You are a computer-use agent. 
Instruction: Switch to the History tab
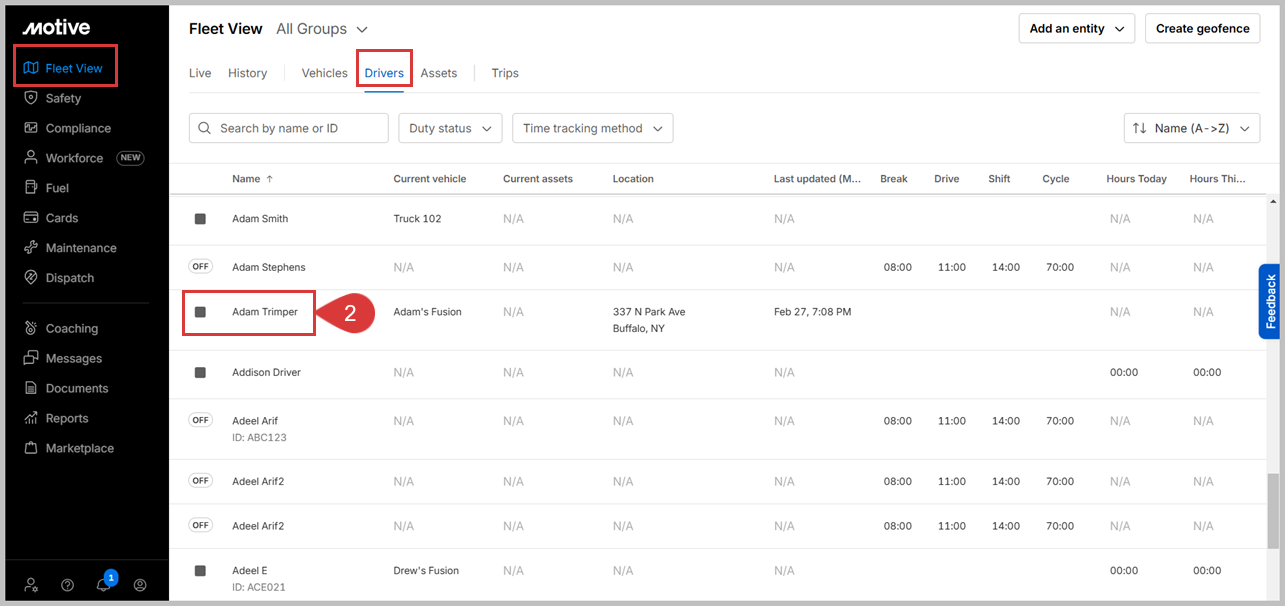(x=247, y=73)
